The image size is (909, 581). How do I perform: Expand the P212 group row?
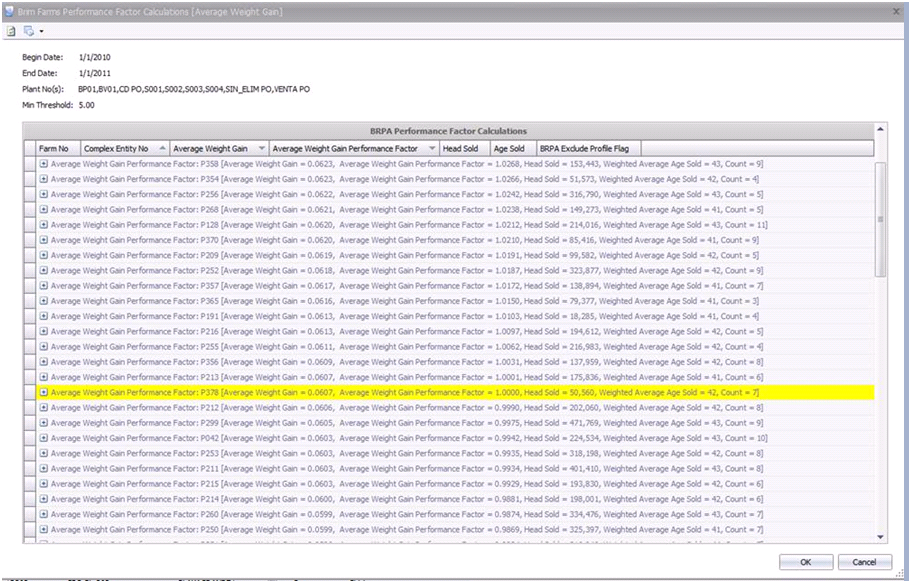[43, 408]
